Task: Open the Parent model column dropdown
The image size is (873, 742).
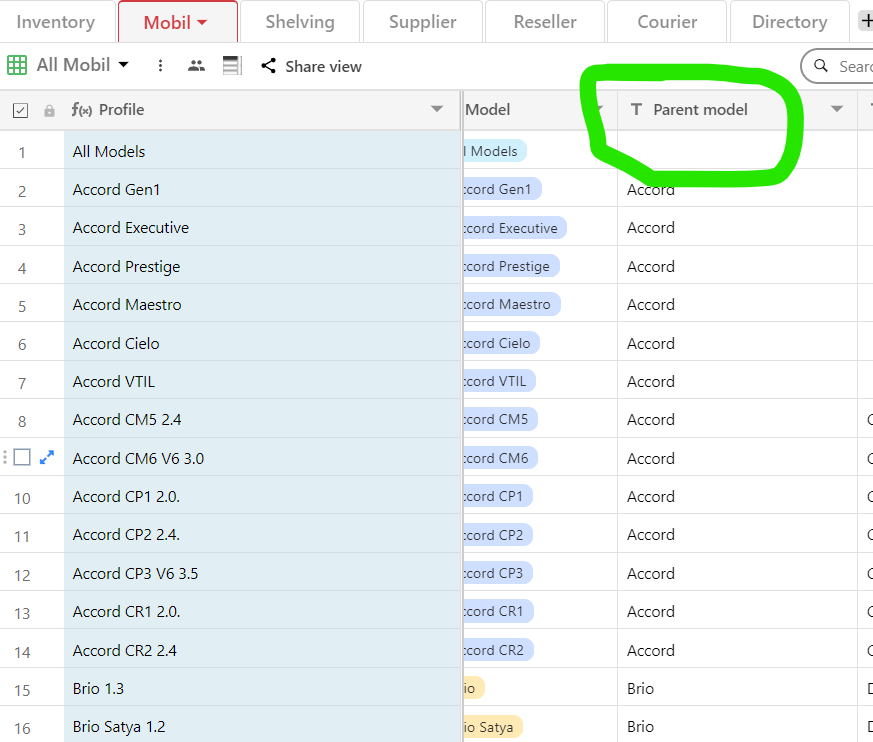Action: click(x=836, y=109)
